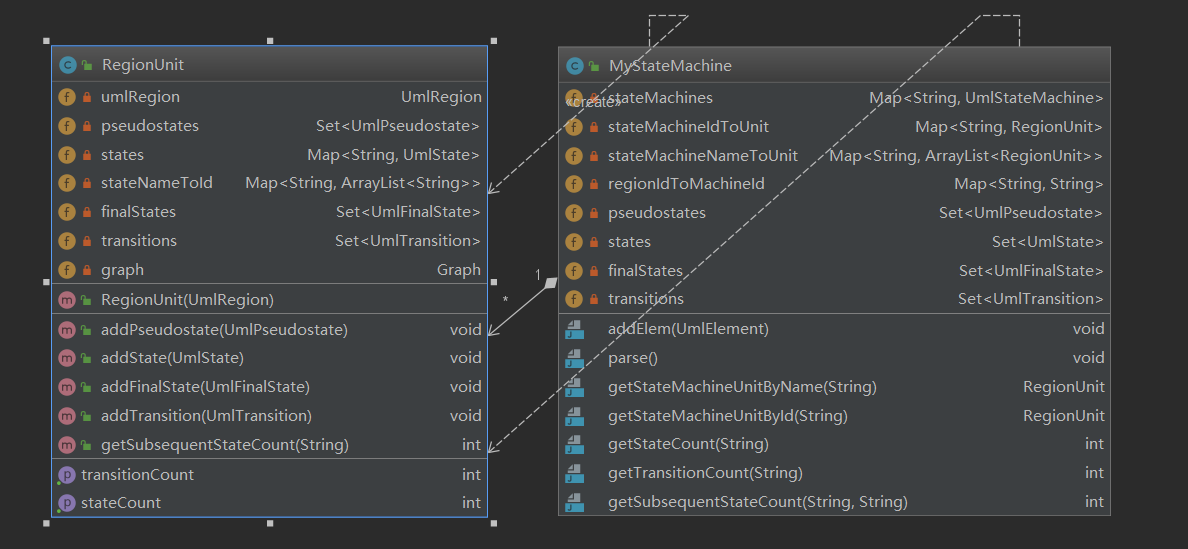1188x549 pixels.
Task: Select the getStateMachineUnitByName(String) method name
Action: [742, 387]
